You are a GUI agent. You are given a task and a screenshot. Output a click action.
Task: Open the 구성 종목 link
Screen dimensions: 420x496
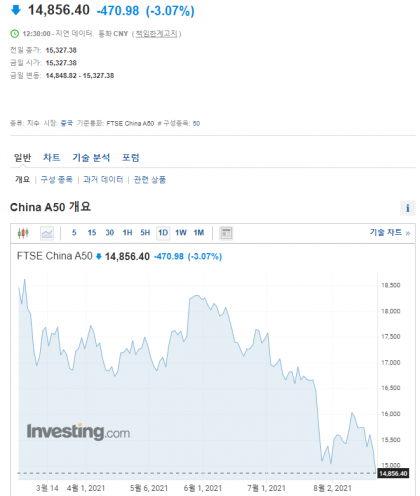(56, 180)
